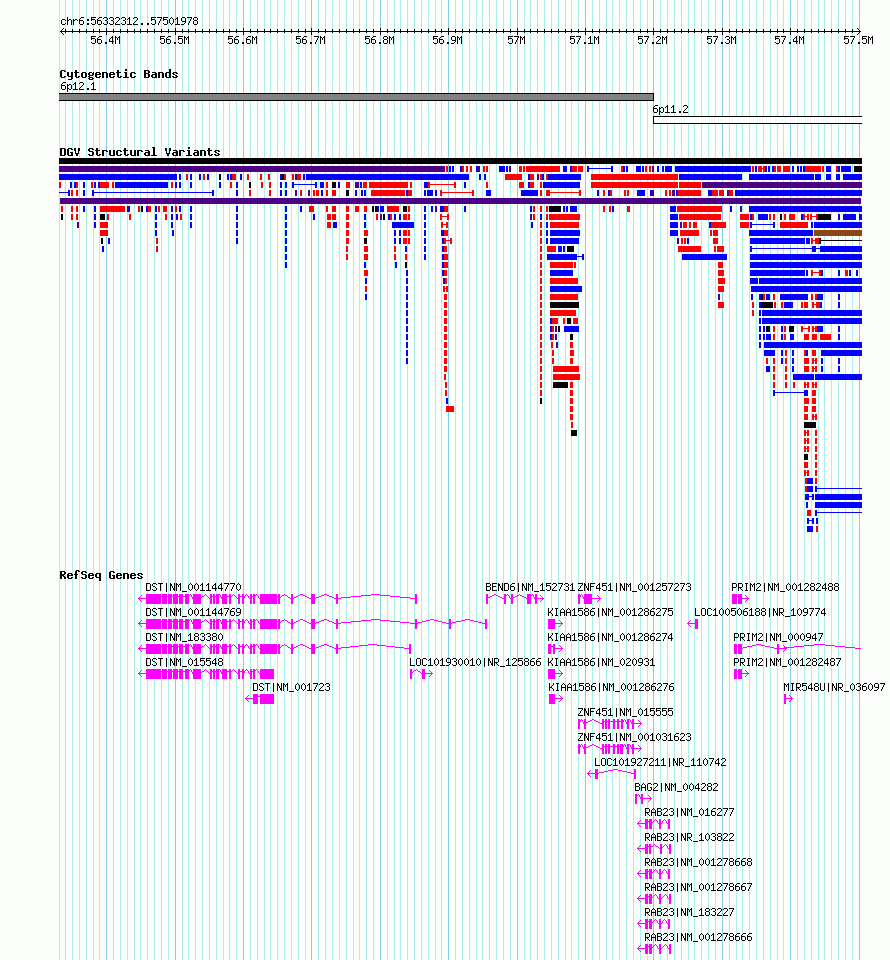Click the LOC101930010 gene model glyph
Image resolution: width=890 pixels, height=960 pixels.
[x=421, y=674]
